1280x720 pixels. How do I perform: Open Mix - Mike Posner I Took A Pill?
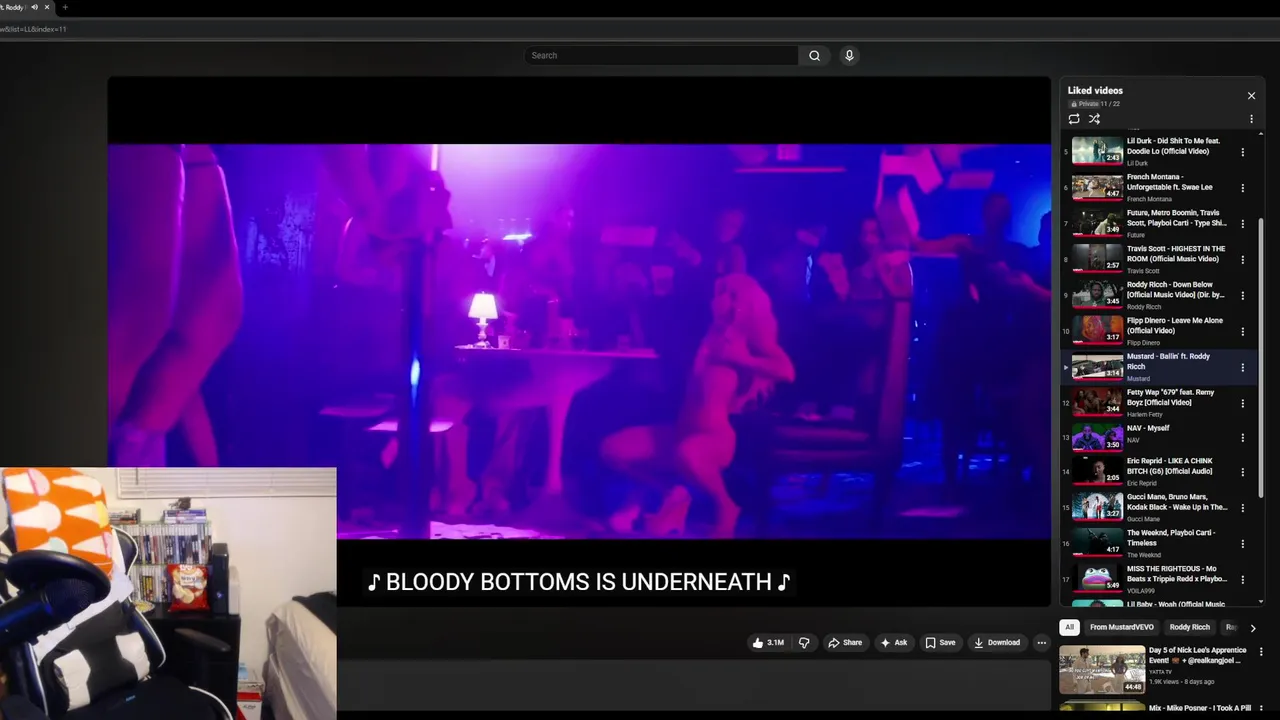[1200, 708]
